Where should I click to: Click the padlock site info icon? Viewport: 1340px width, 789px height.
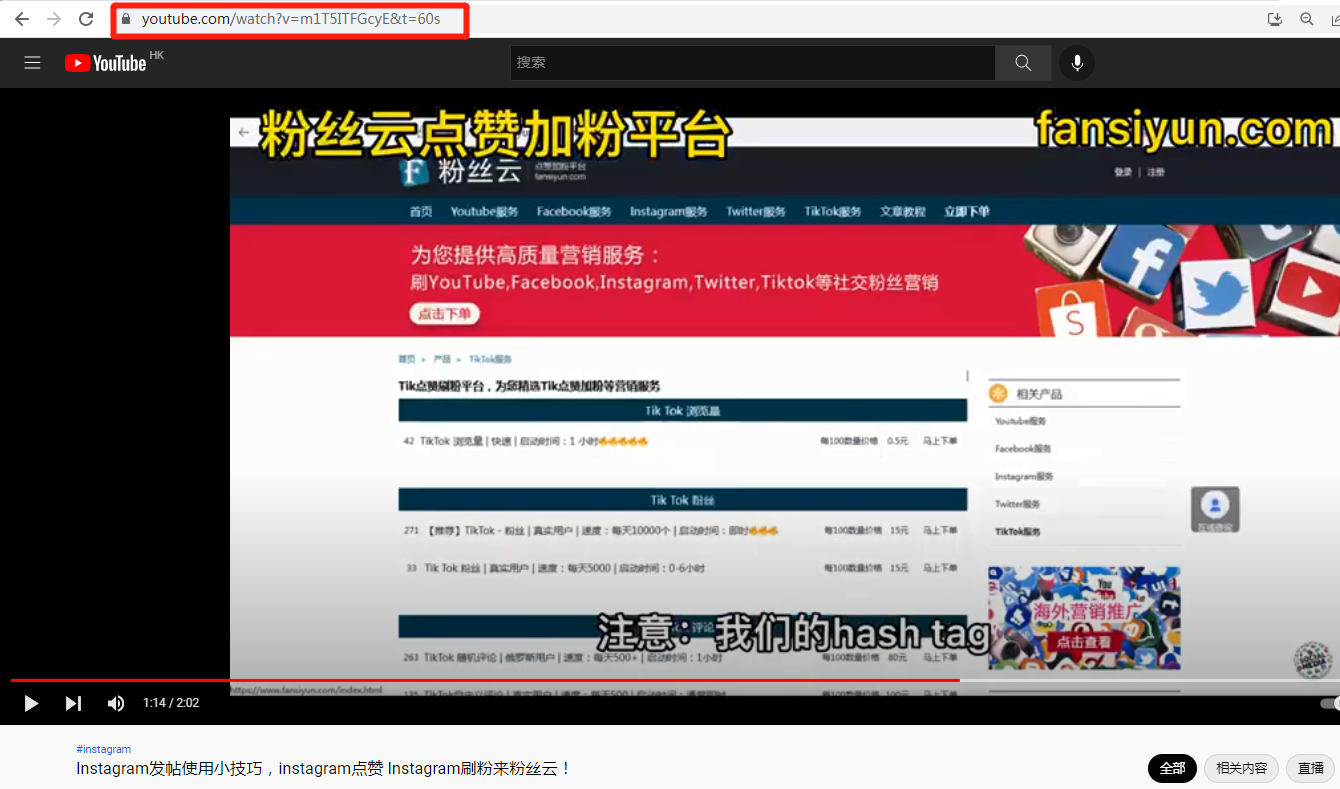click(126, 19)
